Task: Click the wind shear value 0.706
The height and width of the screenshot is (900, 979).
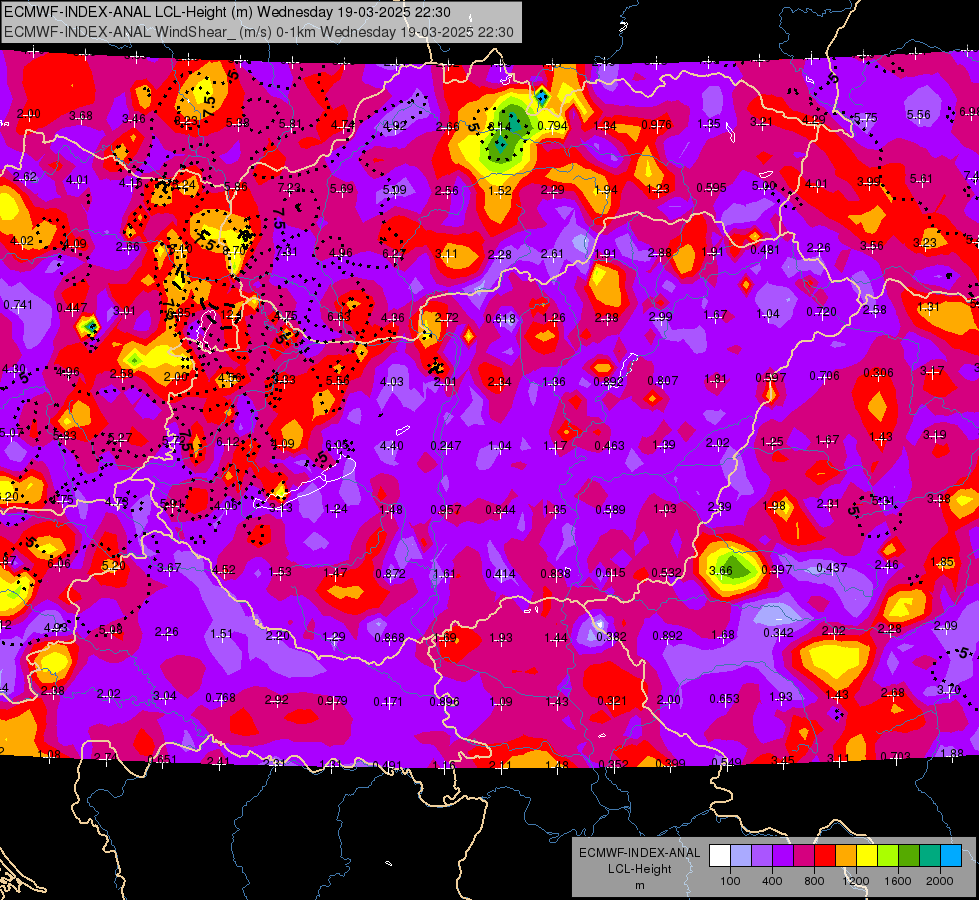Action: coord(824,375)
